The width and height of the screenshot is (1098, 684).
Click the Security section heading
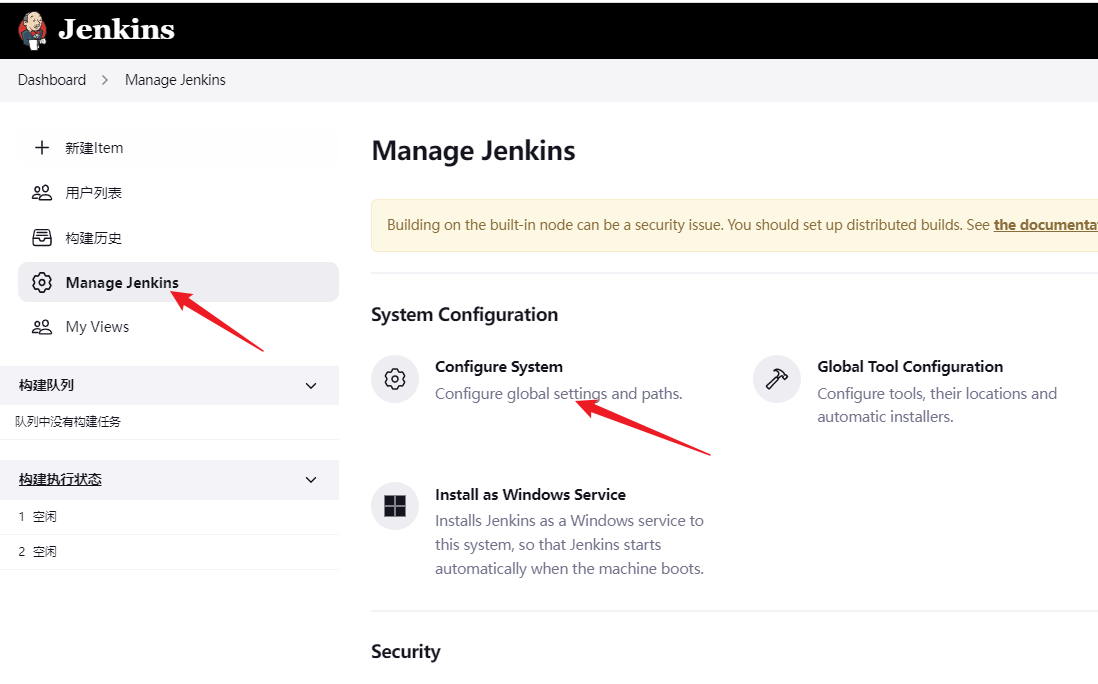405,652
